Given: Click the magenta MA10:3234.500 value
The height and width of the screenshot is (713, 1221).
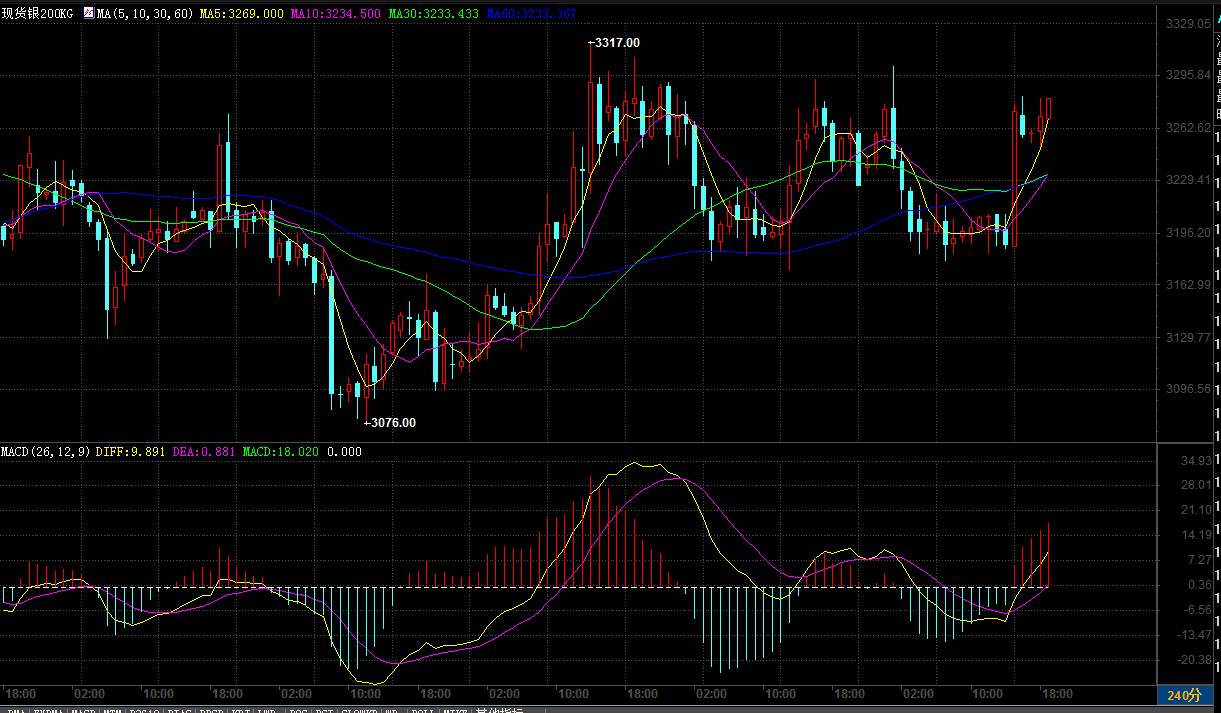Looking at the screenshot, I should 334,15.
